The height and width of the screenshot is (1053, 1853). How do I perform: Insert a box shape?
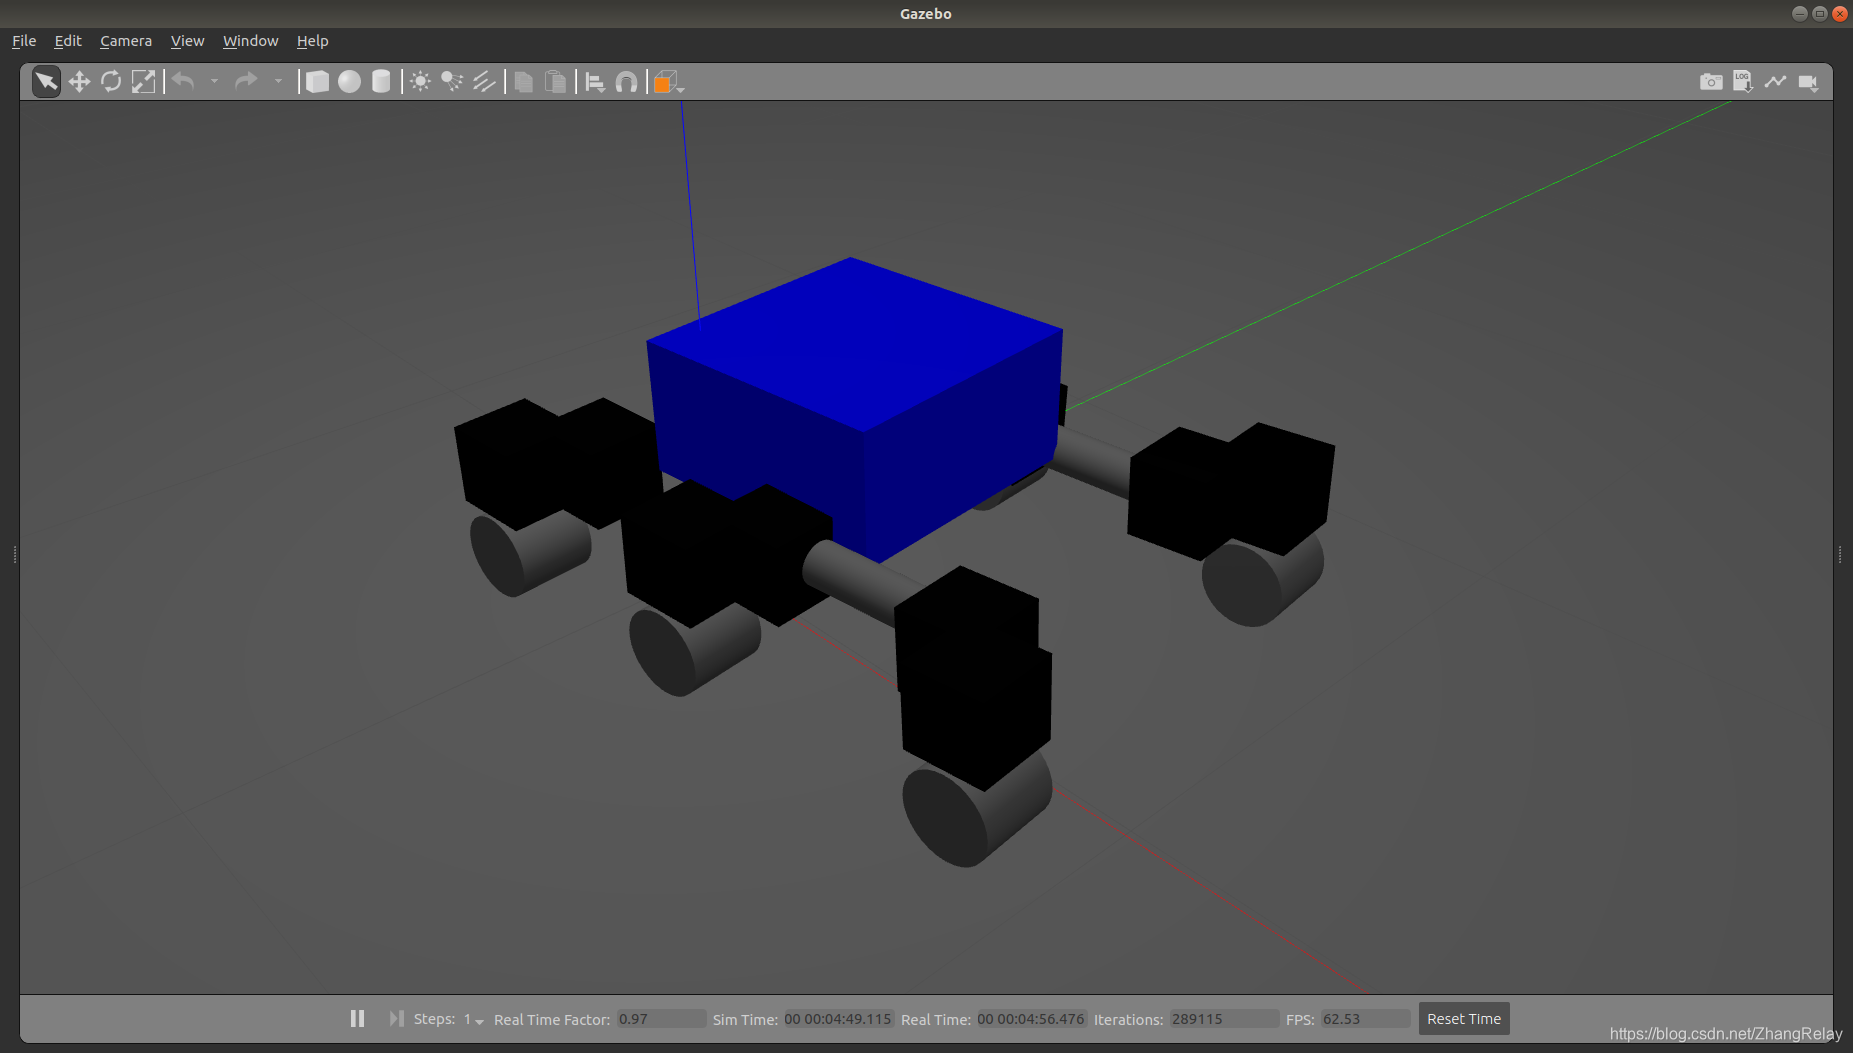click(x=317, y=82)
